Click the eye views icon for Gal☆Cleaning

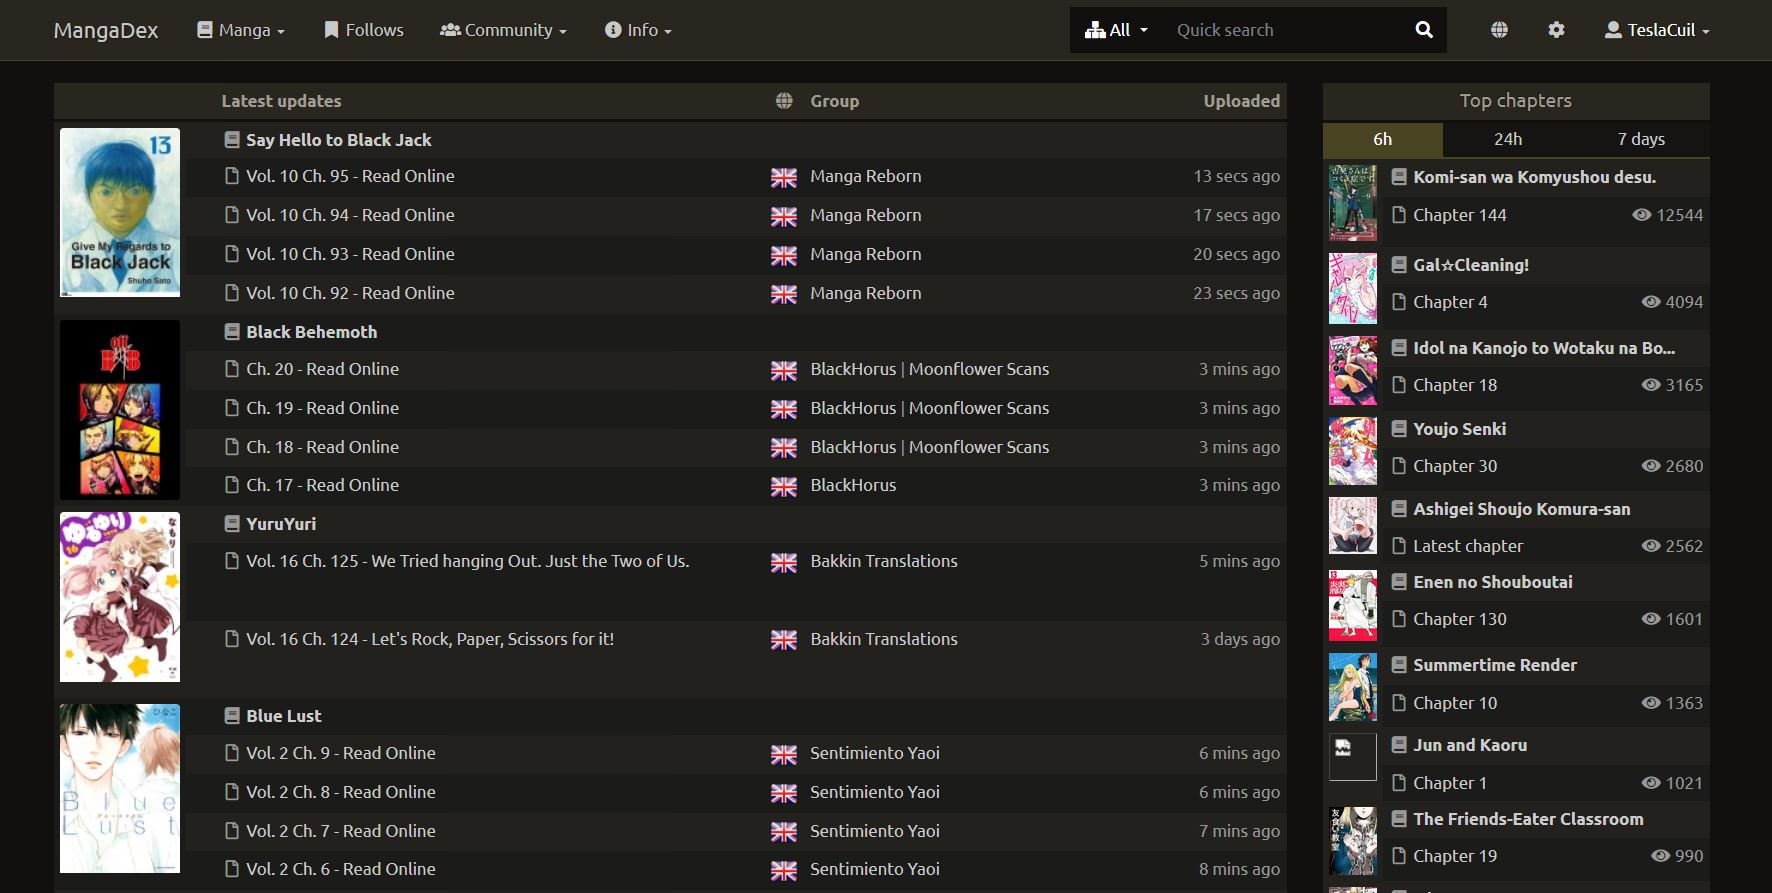click(1650, 302)
